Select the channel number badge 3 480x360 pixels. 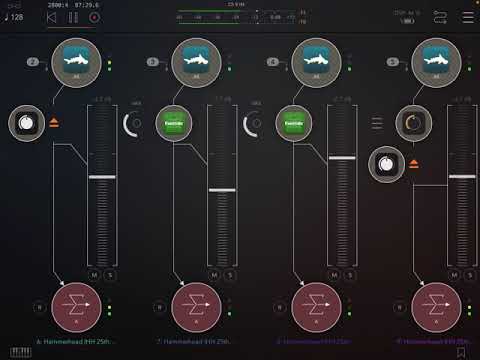pyautogui.click(x=153, y=62)
